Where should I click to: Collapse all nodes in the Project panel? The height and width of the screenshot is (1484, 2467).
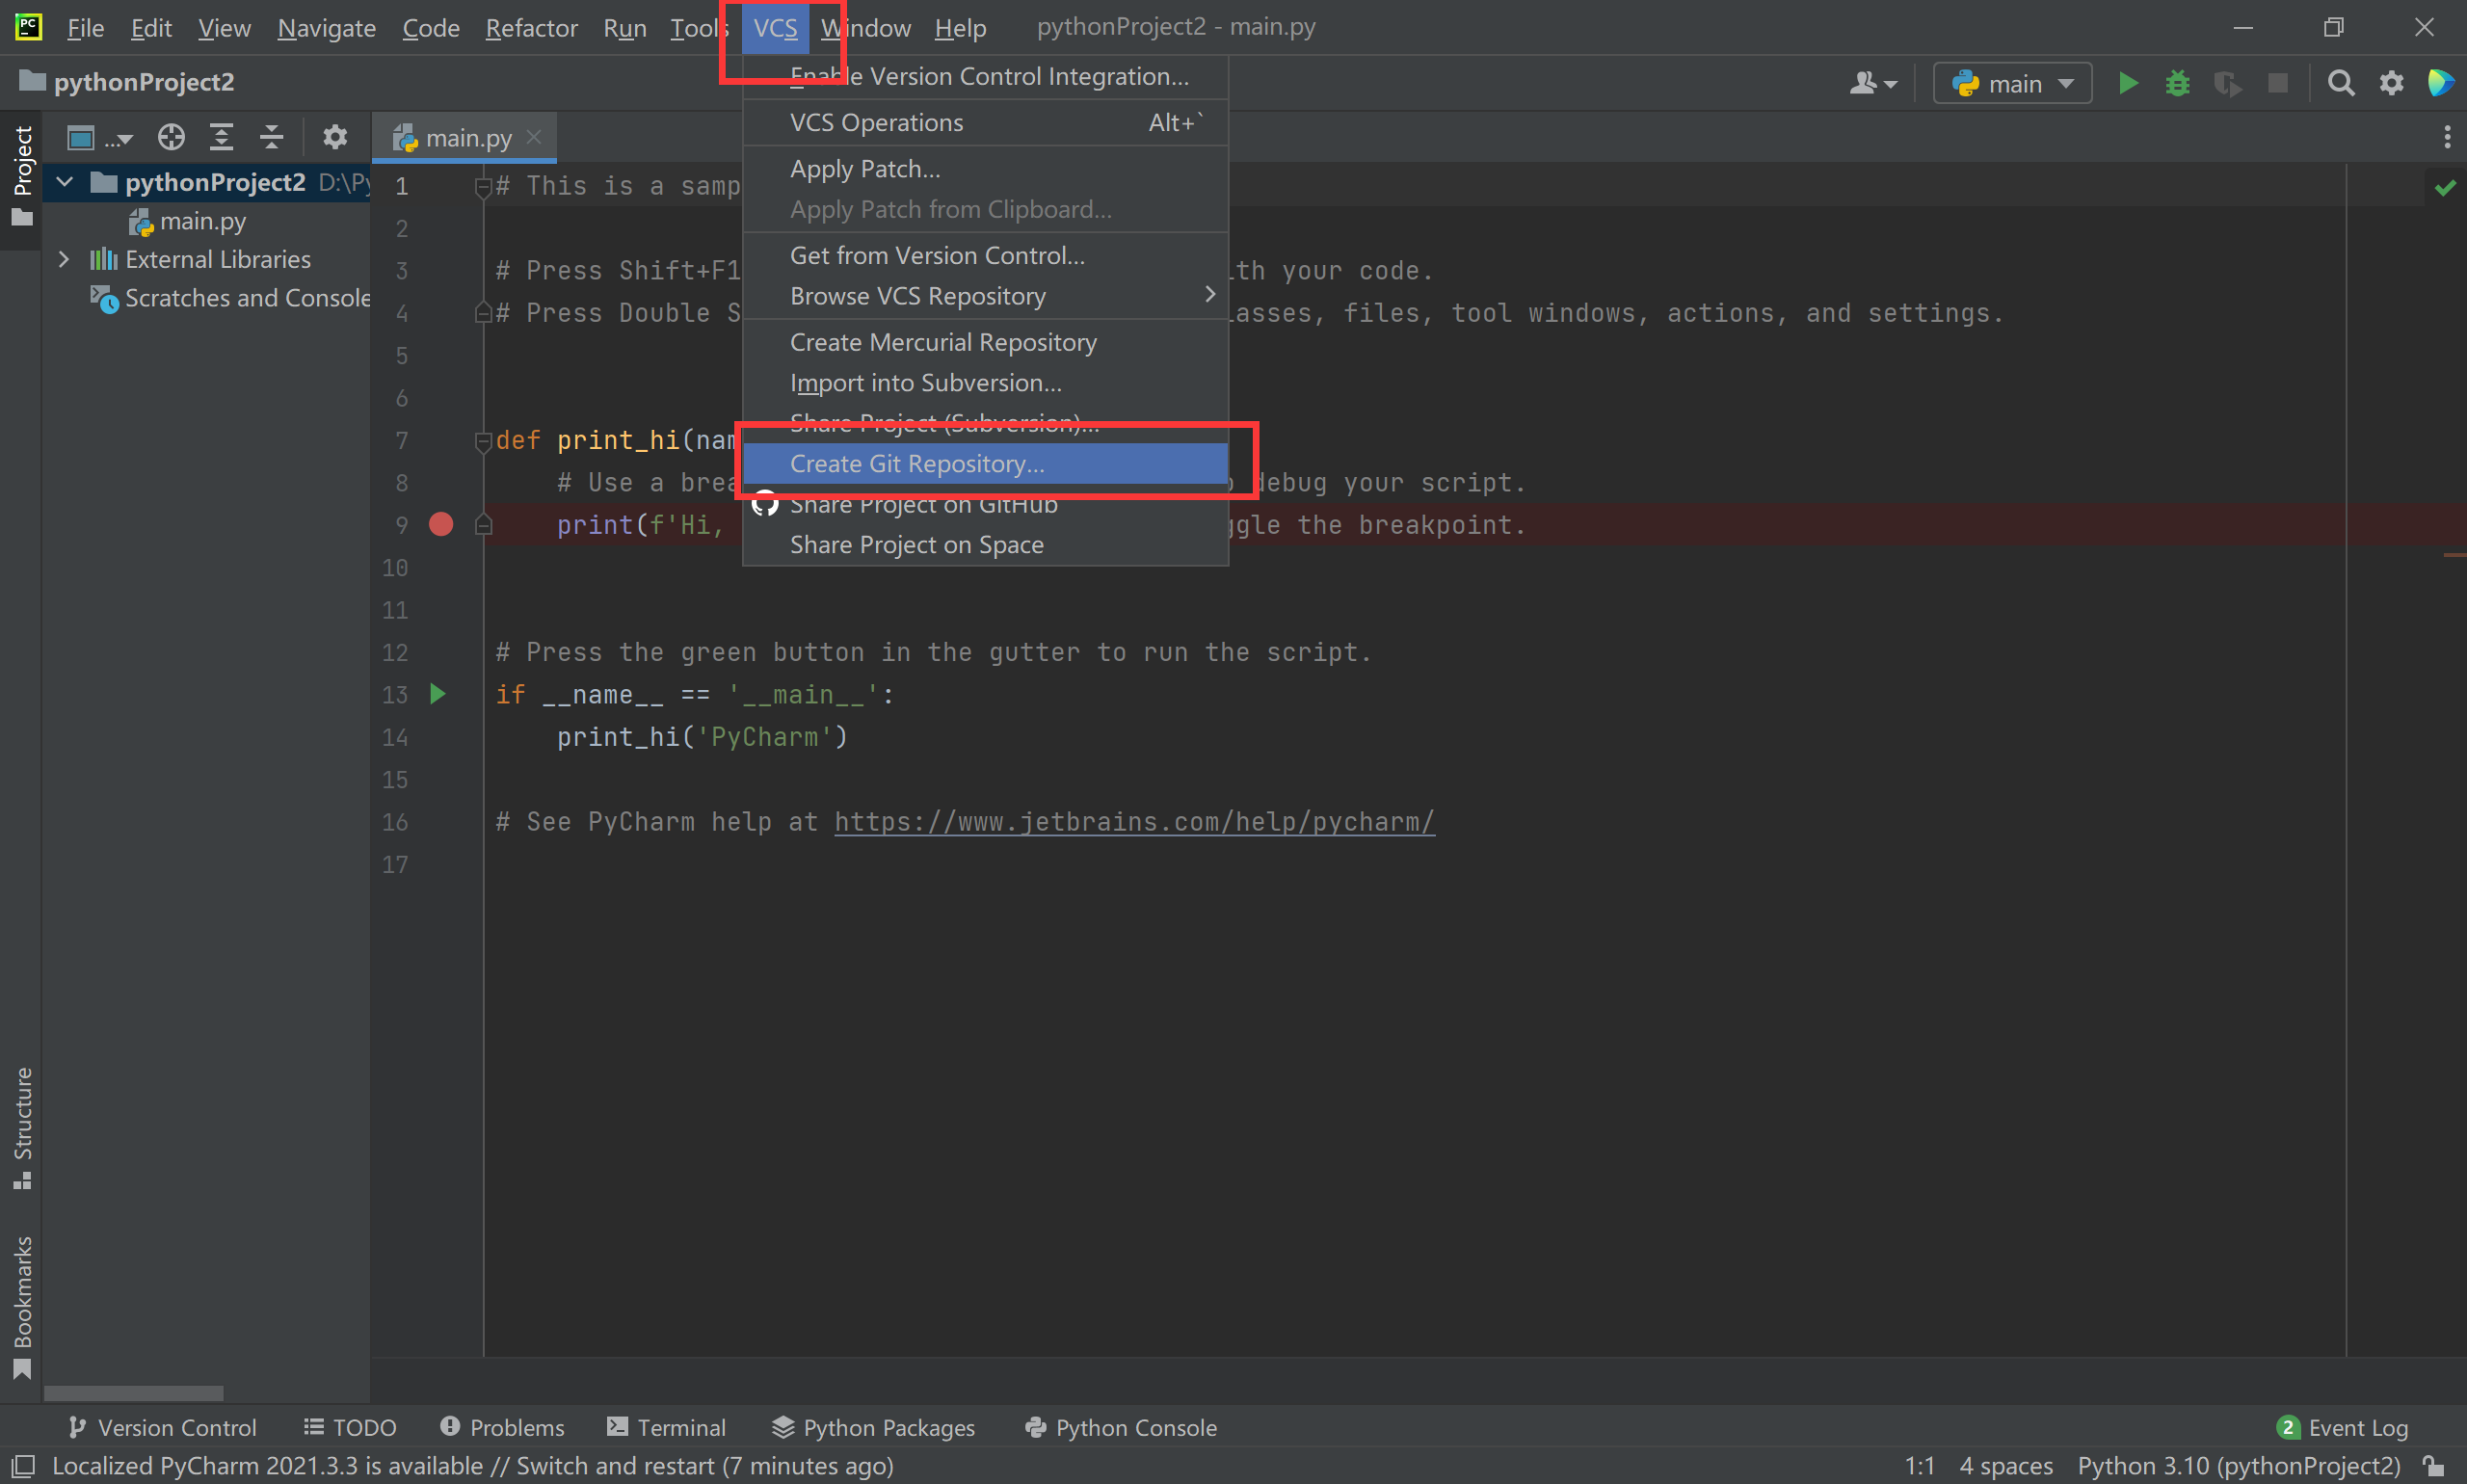click(x=271, y=137)
